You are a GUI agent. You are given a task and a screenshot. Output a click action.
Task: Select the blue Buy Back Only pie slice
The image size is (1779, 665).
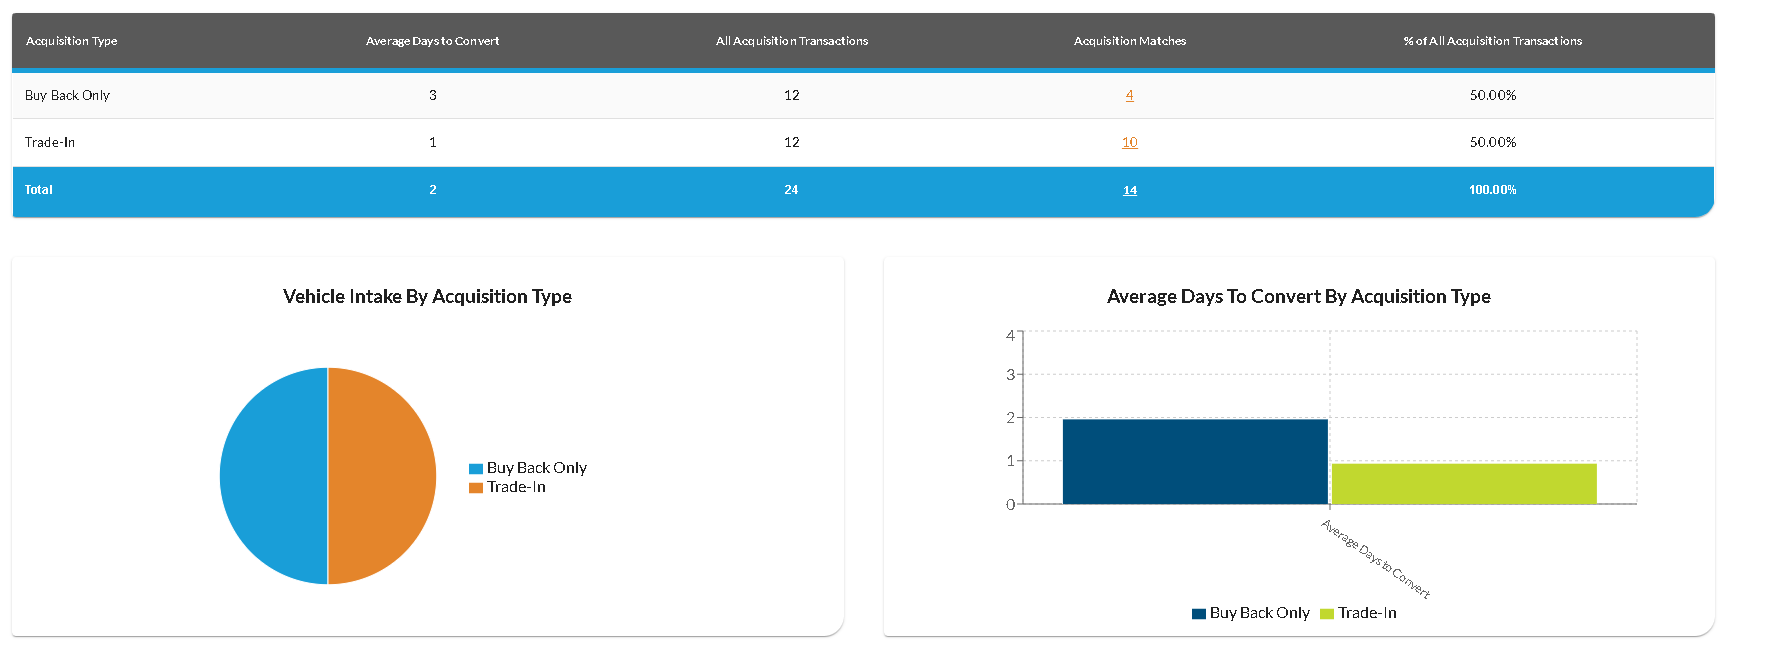pos(273,476)
